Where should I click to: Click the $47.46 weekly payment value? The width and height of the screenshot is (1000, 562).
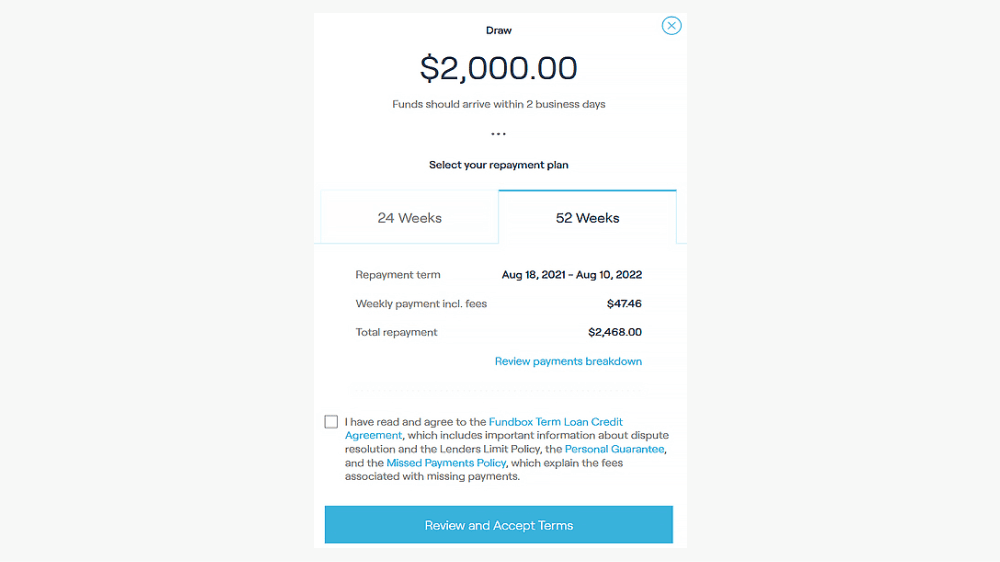click(624, 304)
